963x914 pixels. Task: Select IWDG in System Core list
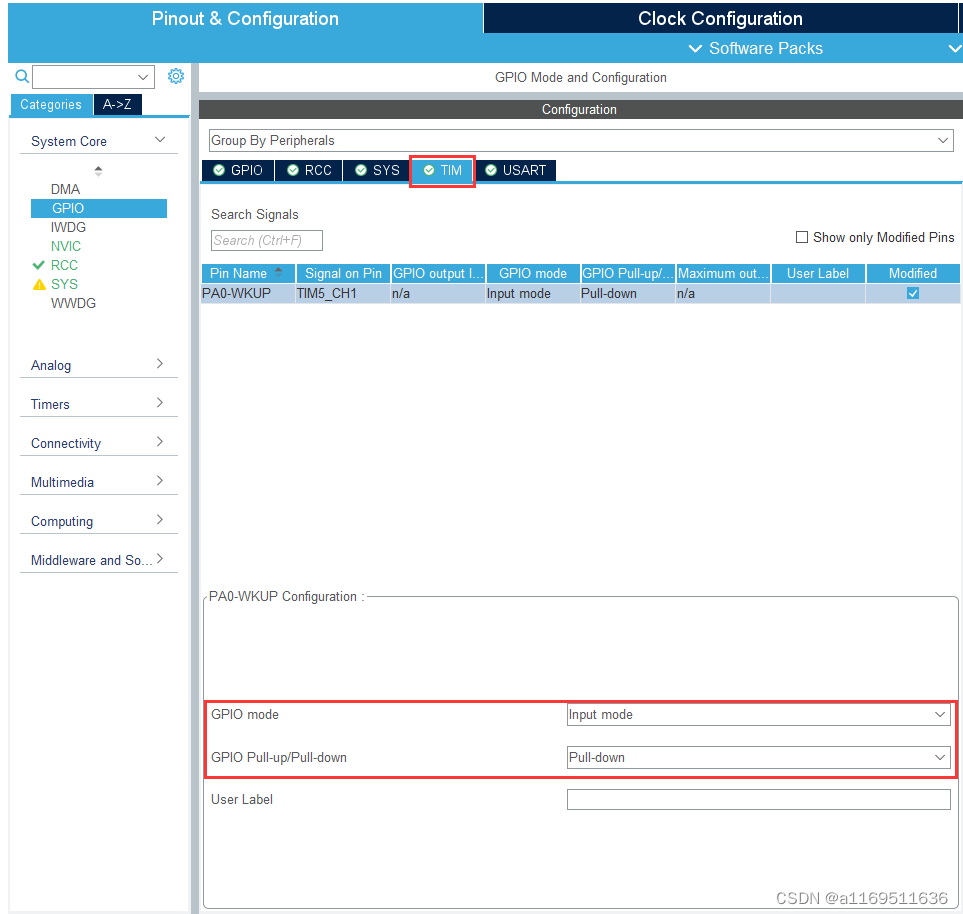68,227
